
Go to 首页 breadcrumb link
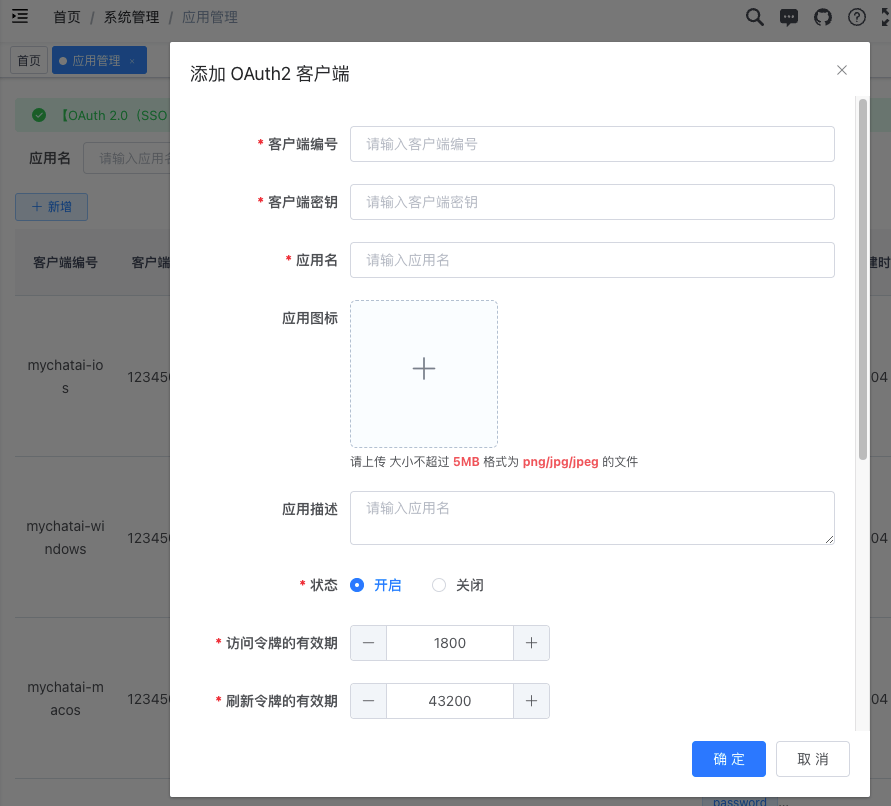point(67,17)
